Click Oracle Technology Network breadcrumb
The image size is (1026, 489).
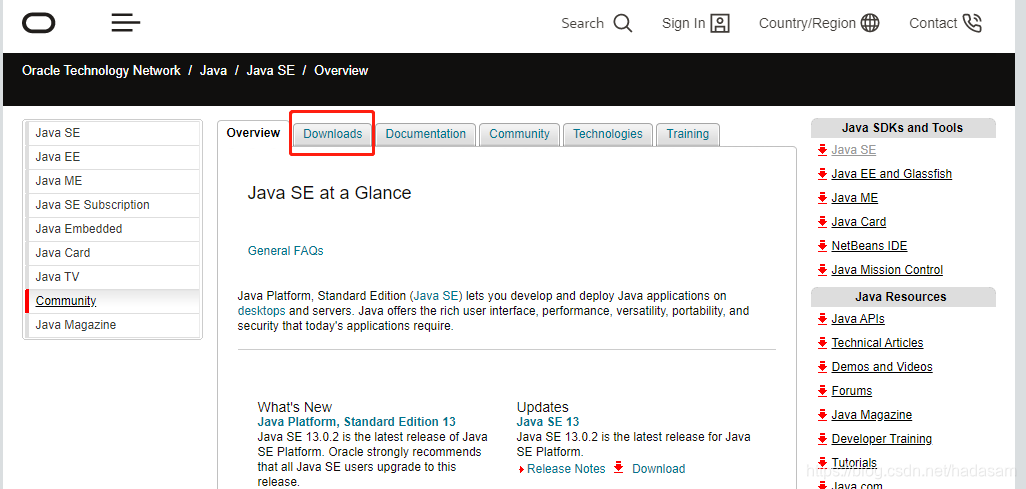point(101,71)
